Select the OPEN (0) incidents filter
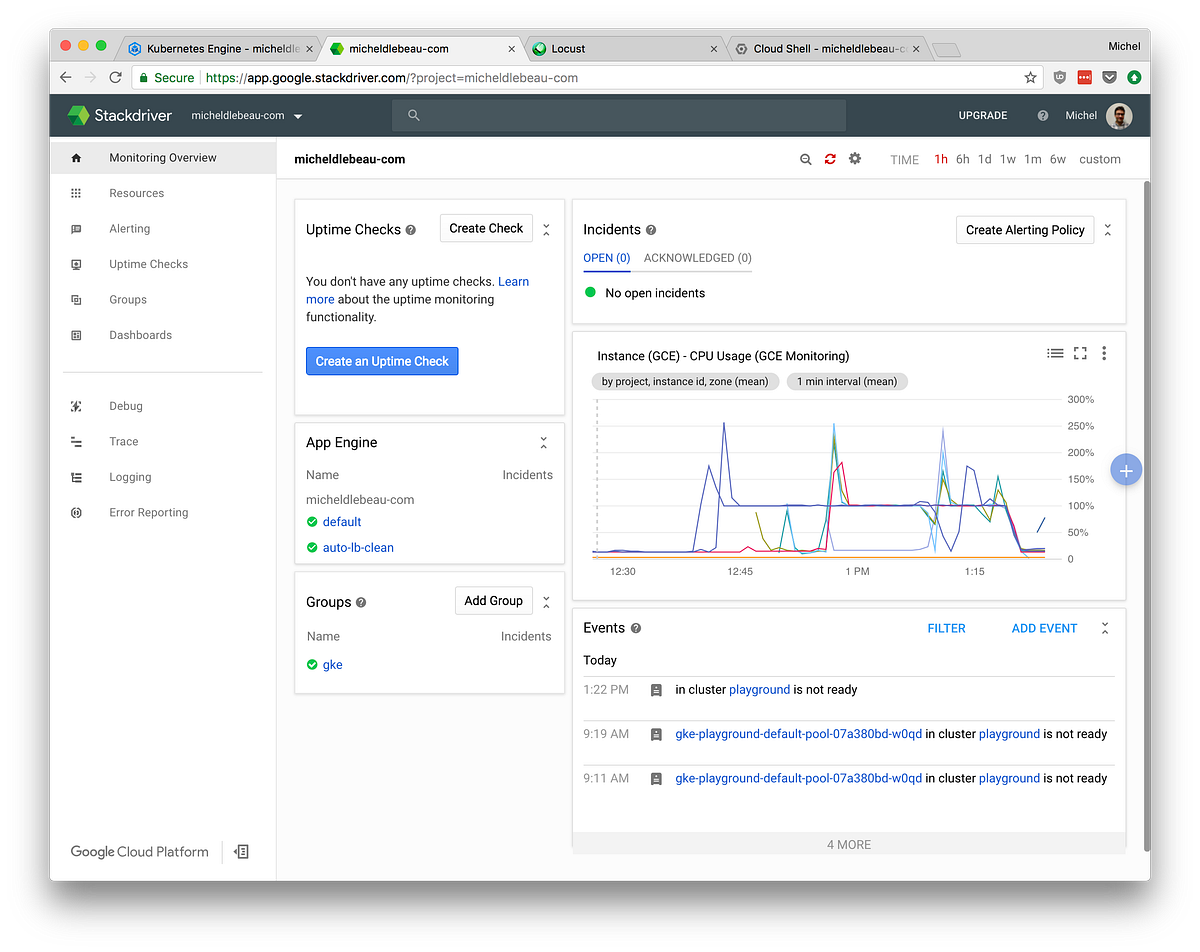Image resolution: width=1200 pixels, height=952 pixels. [607, 258]
